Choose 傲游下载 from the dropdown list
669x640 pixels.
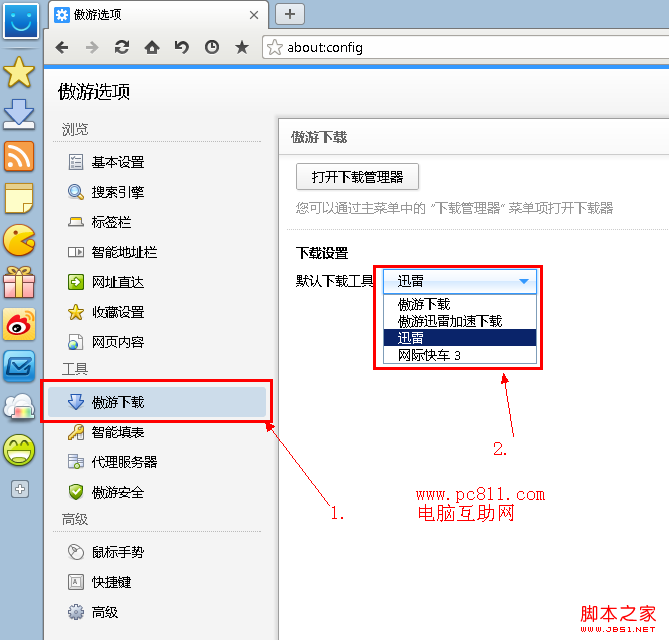tap(460, 304)
